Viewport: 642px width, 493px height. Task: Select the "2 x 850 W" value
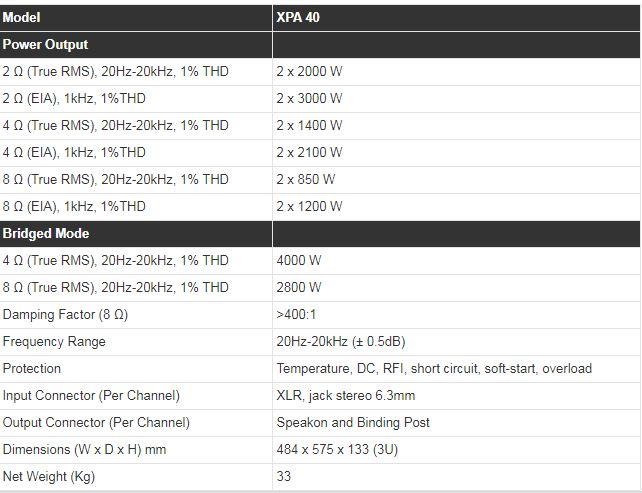(306, 180)
